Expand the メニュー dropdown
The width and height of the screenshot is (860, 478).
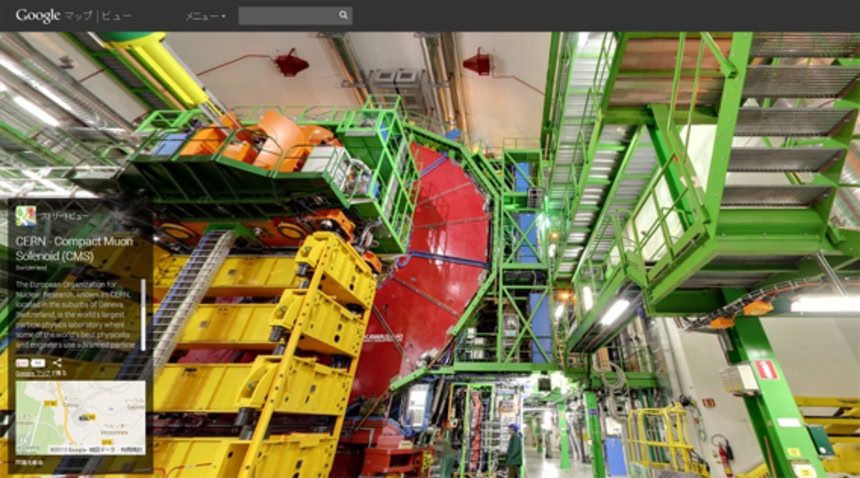(205, 16)
